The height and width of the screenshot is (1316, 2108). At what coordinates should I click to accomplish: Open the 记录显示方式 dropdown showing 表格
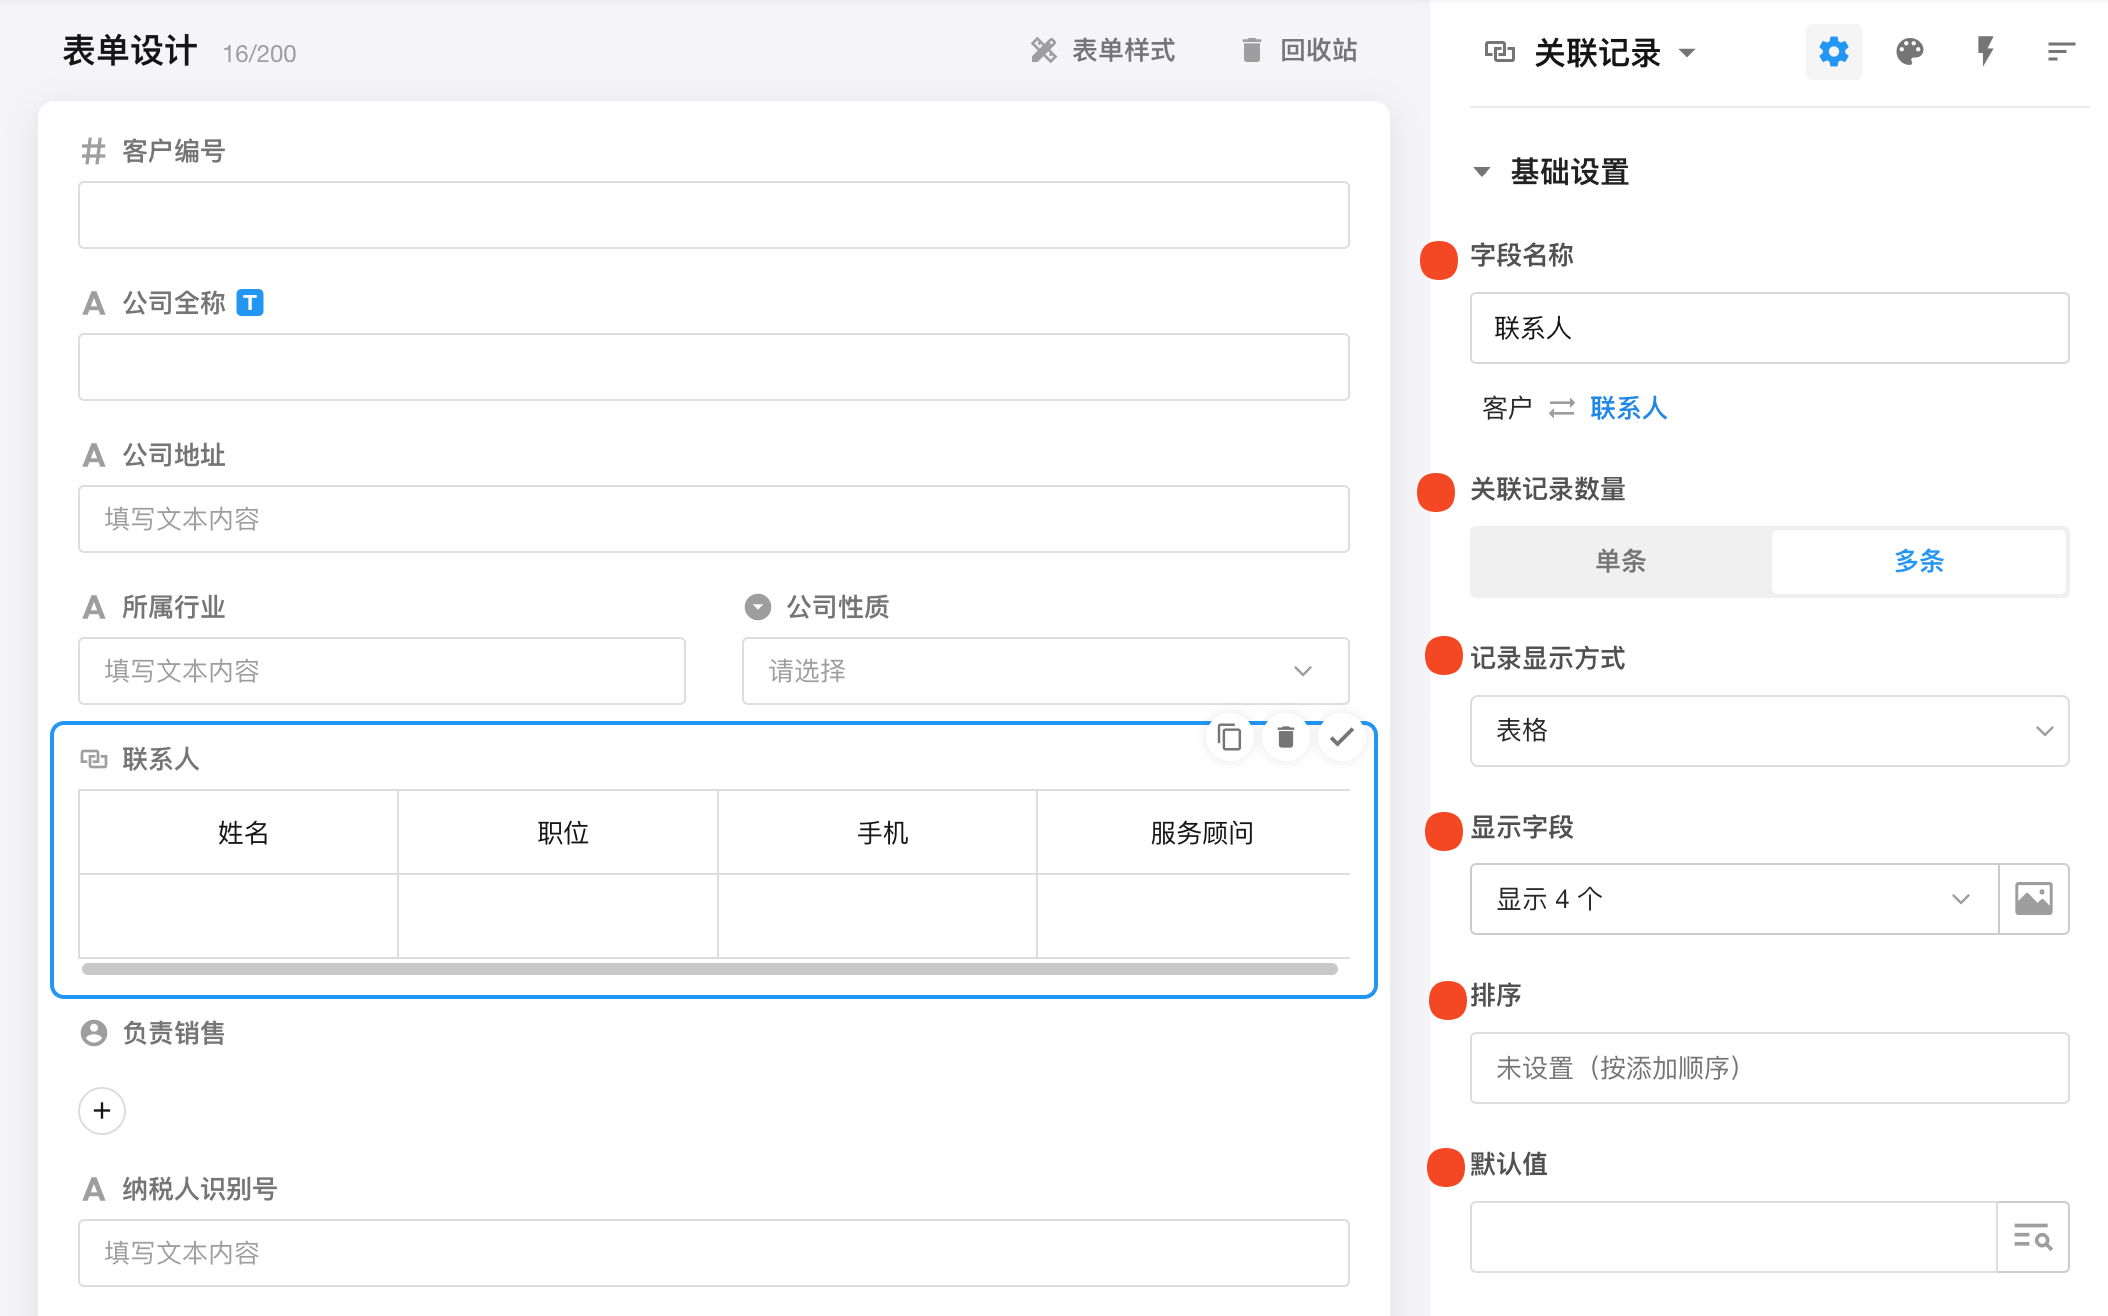(1768, 731)
